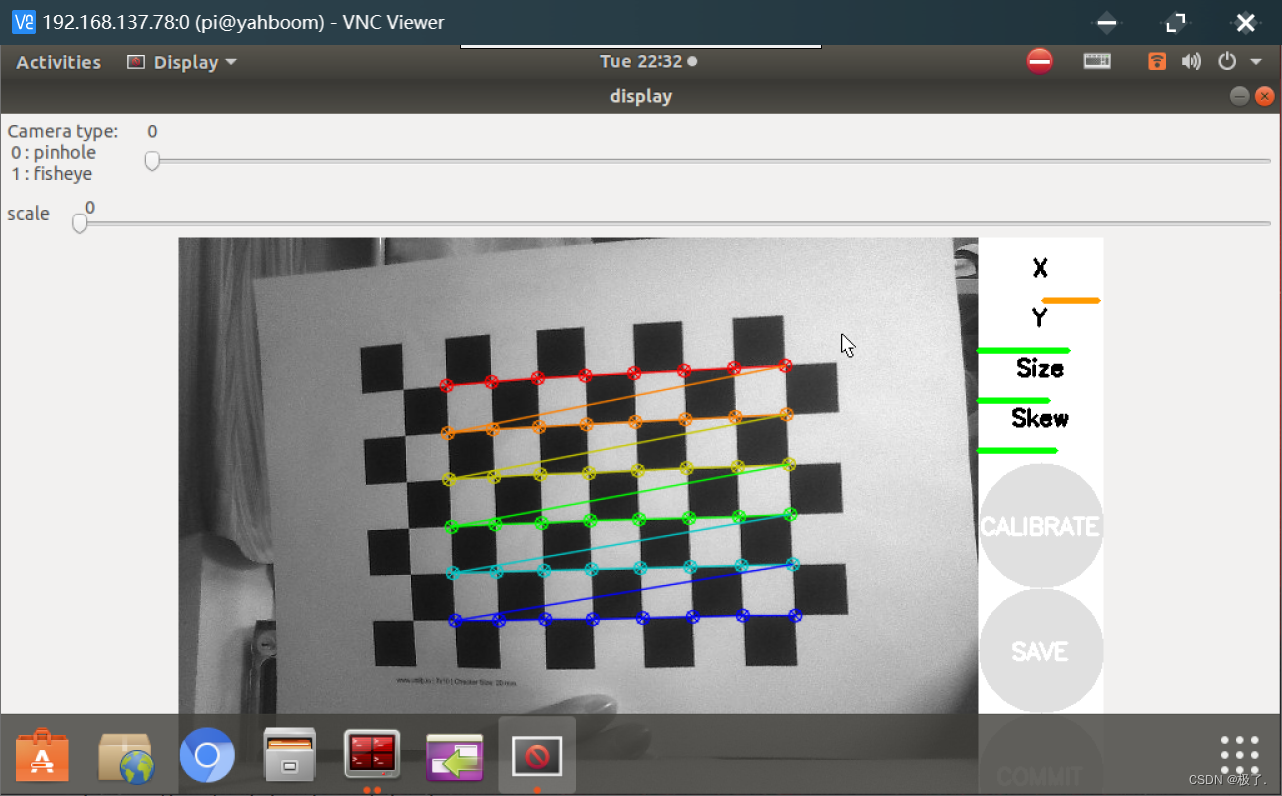
Task: Launch the package and globe dock app
Action: click(x=125, y=755)
